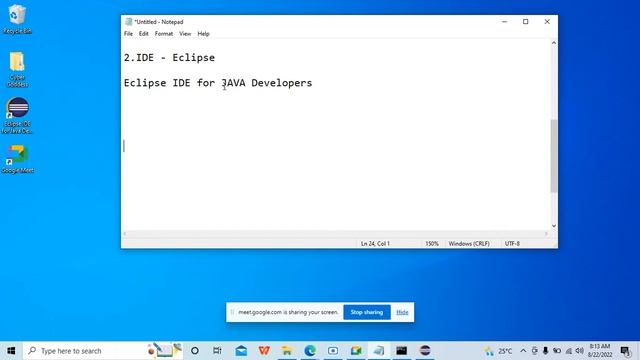Click the Stop sharing button
640x360 pixels.
(367, 312)
